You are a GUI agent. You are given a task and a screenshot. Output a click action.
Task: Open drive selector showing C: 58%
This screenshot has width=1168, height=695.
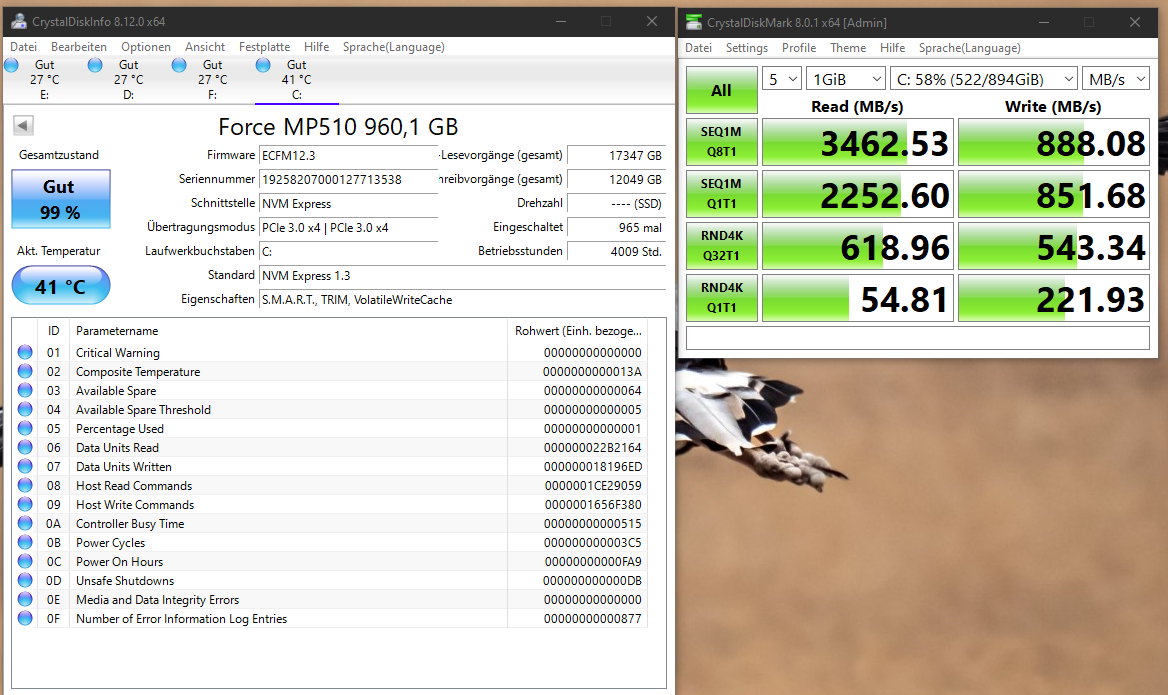click(984, 79)
